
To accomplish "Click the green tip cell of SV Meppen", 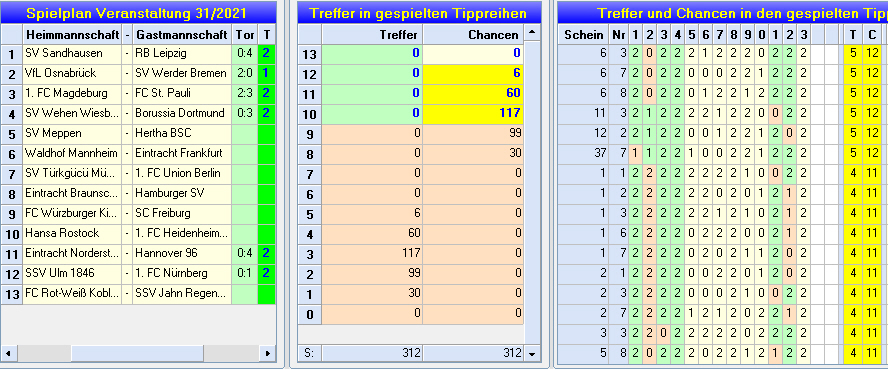I will [x=266, y=134].
